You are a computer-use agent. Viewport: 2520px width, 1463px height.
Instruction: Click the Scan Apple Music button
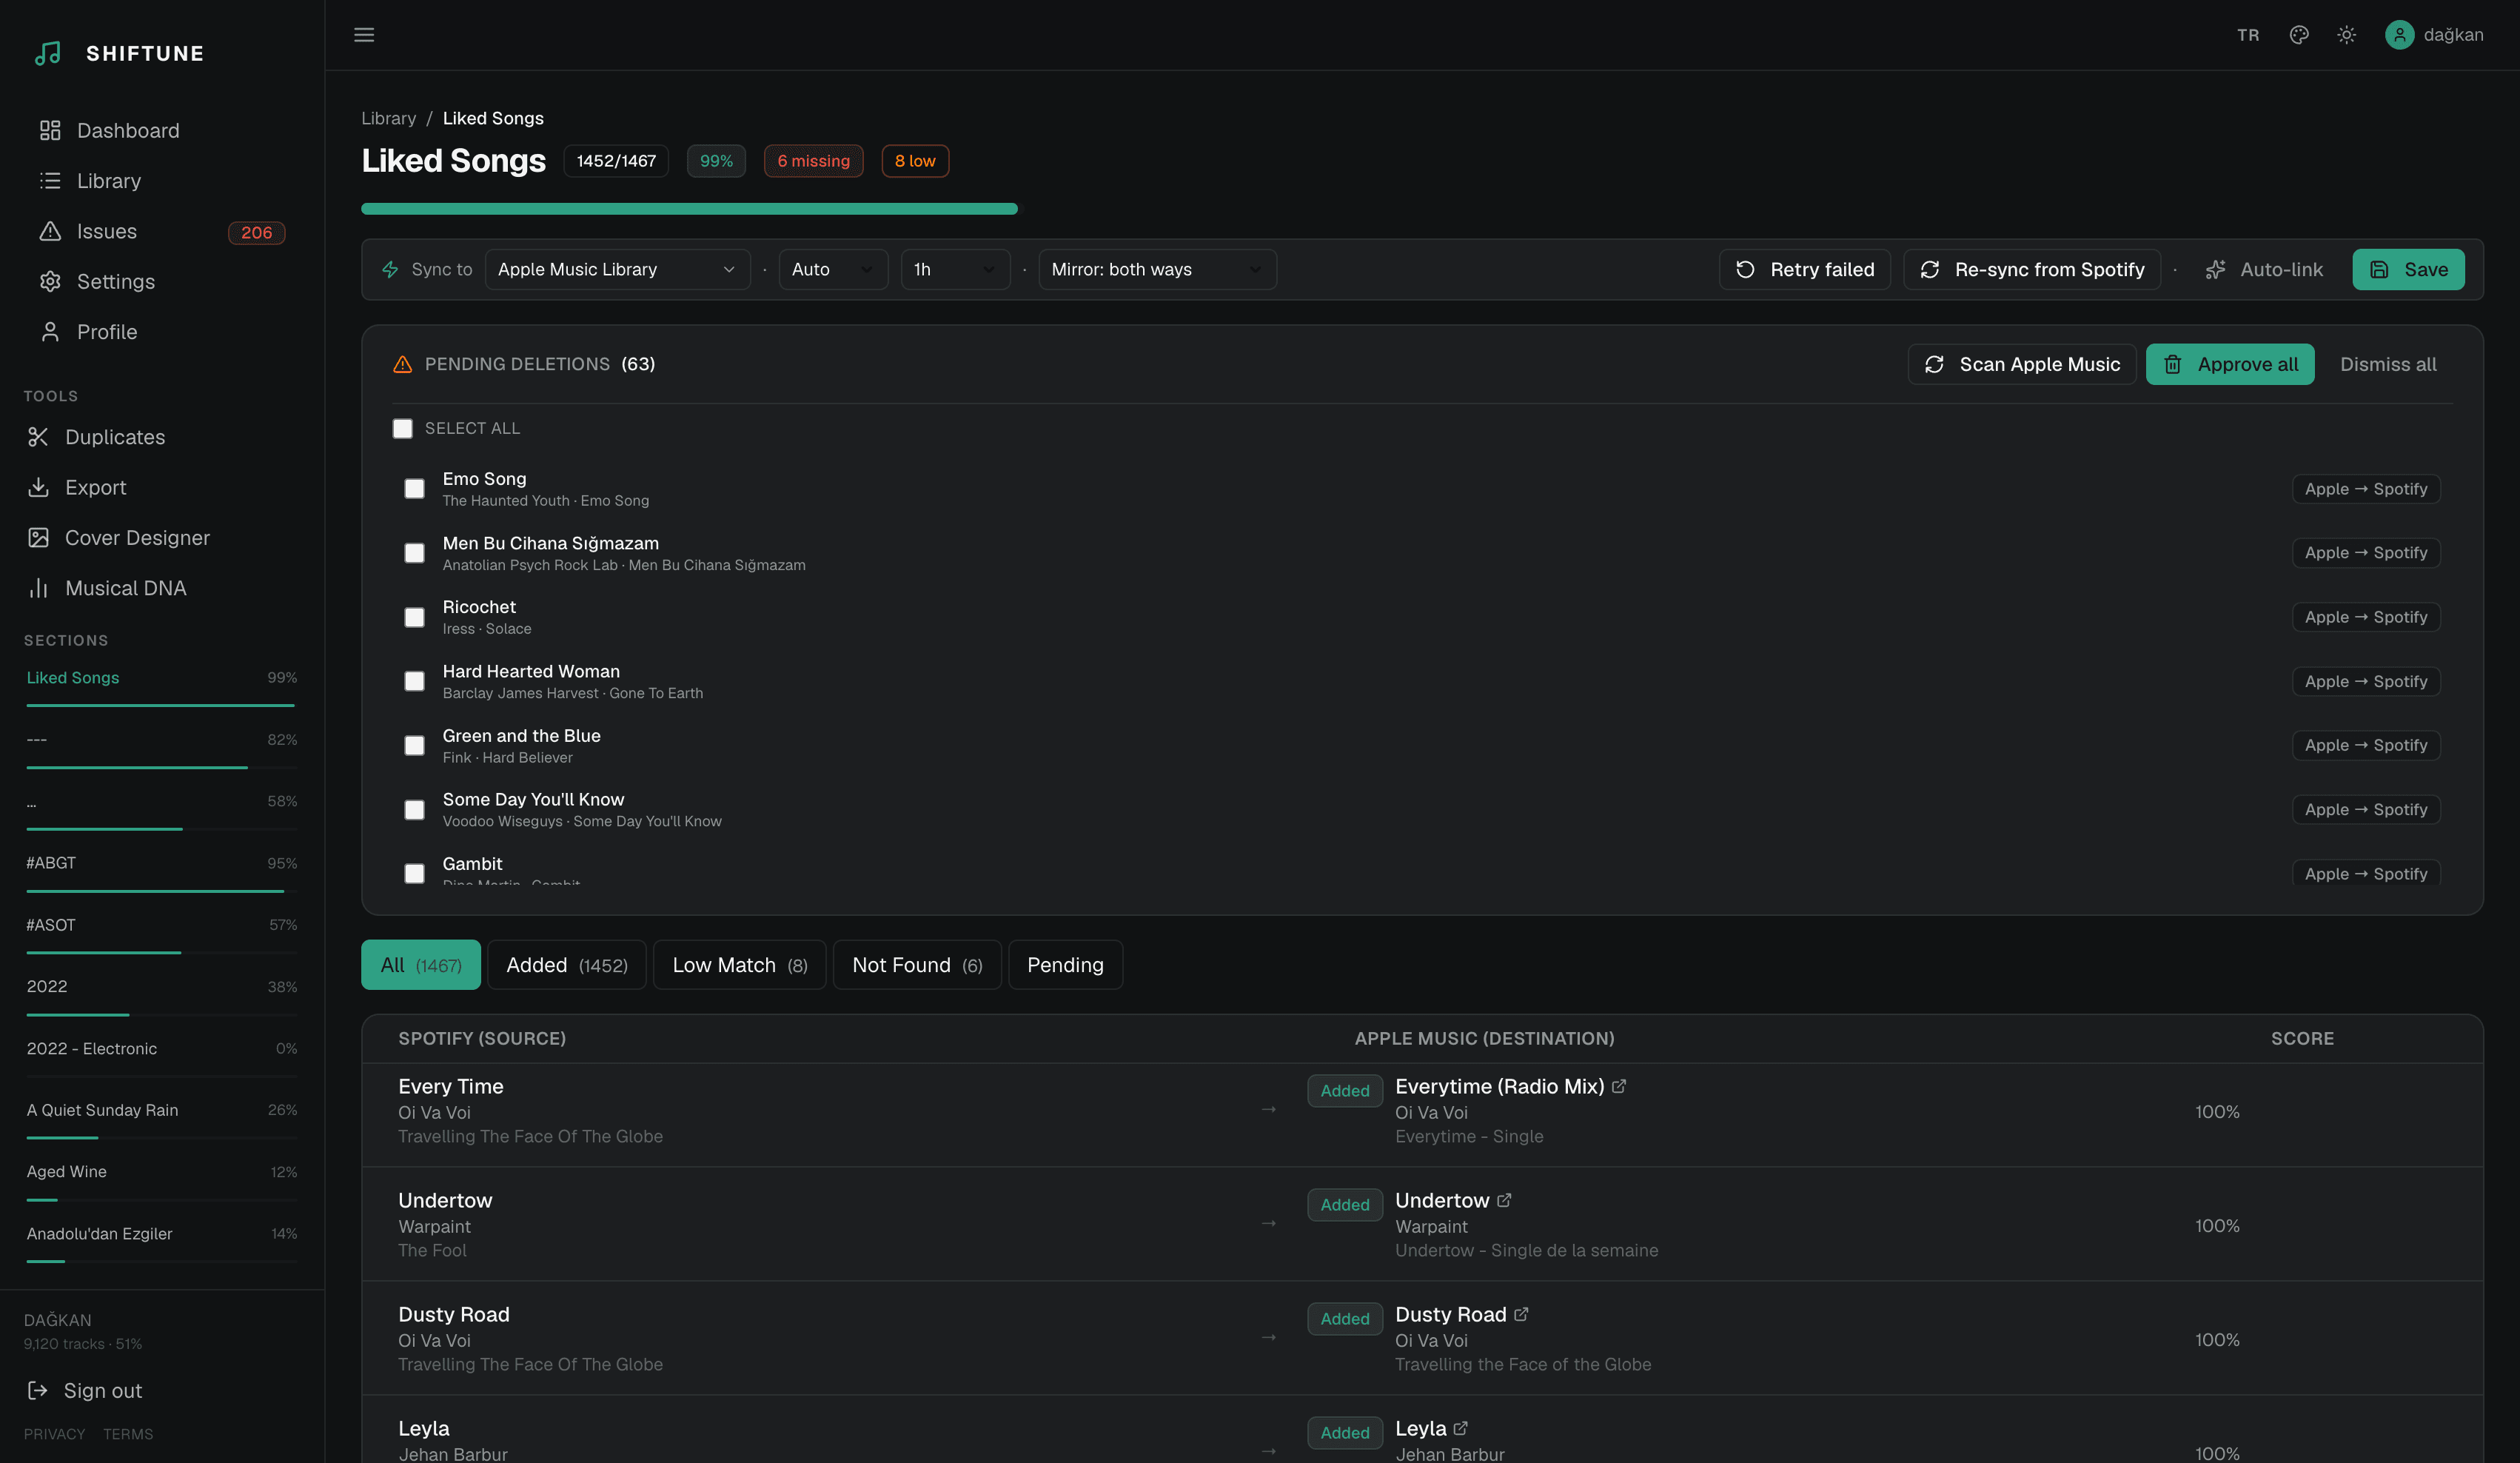tap(2021, 364)
